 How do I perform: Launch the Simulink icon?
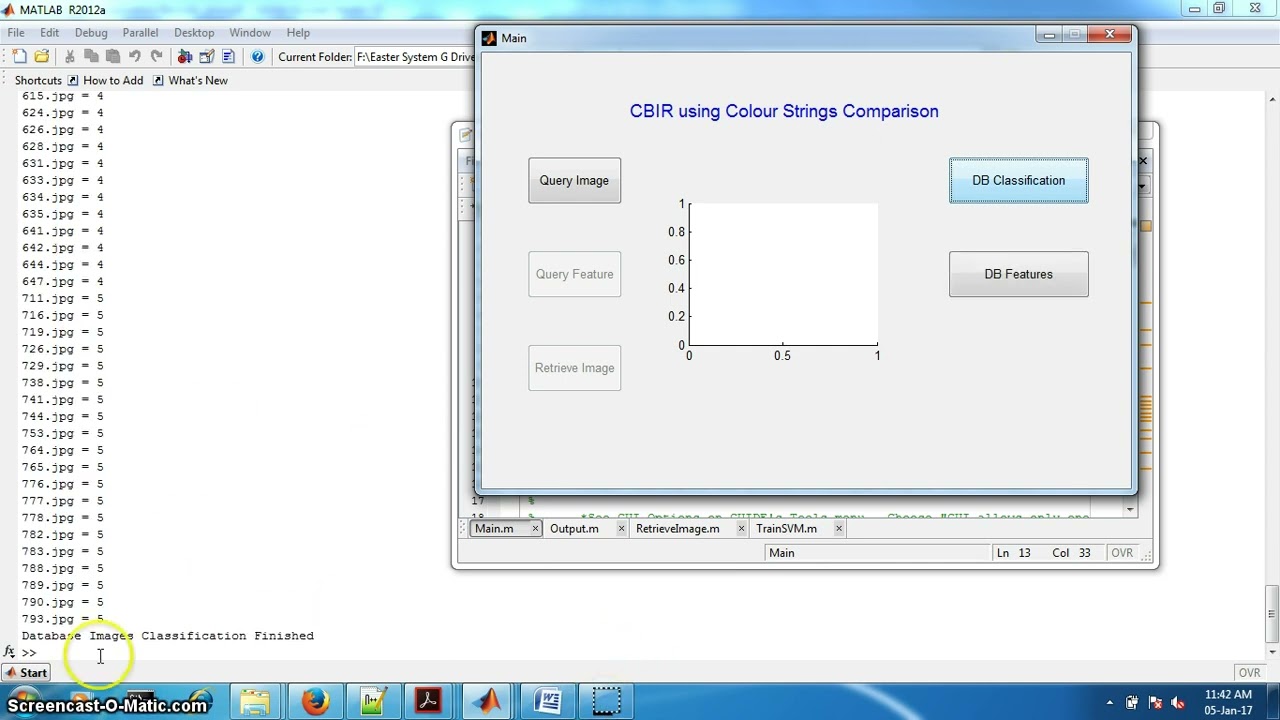(185, 57)
